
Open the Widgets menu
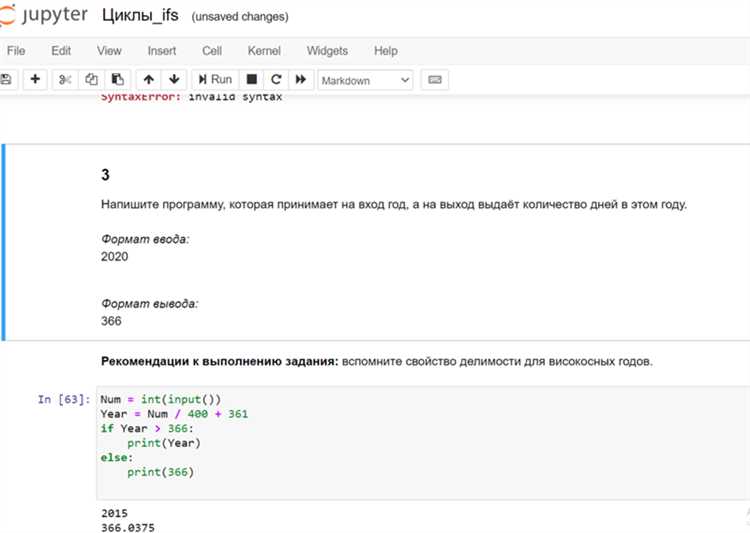click(x=327, y=51)
